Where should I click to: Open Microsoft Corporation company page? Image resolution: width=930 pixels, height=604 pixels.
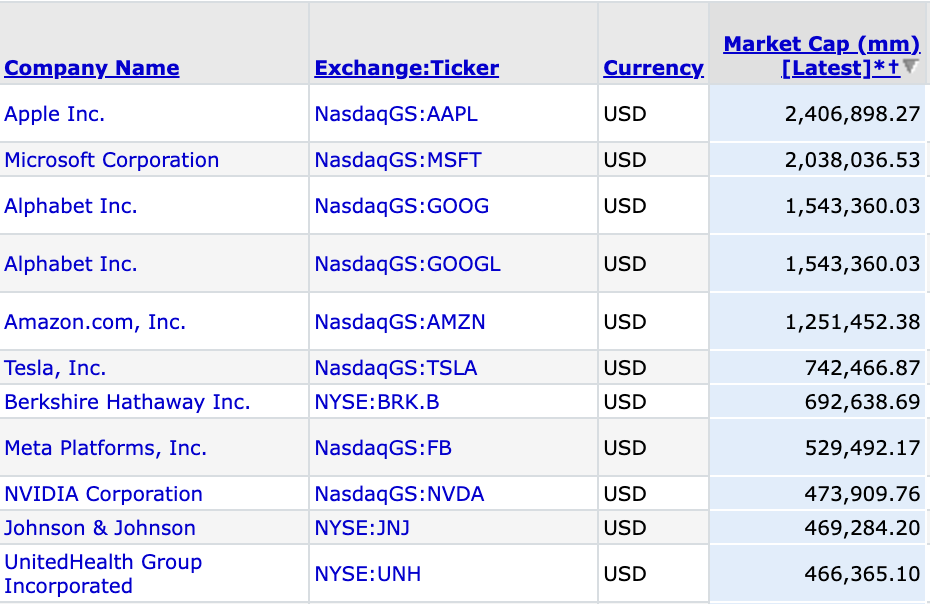(111, 160)
